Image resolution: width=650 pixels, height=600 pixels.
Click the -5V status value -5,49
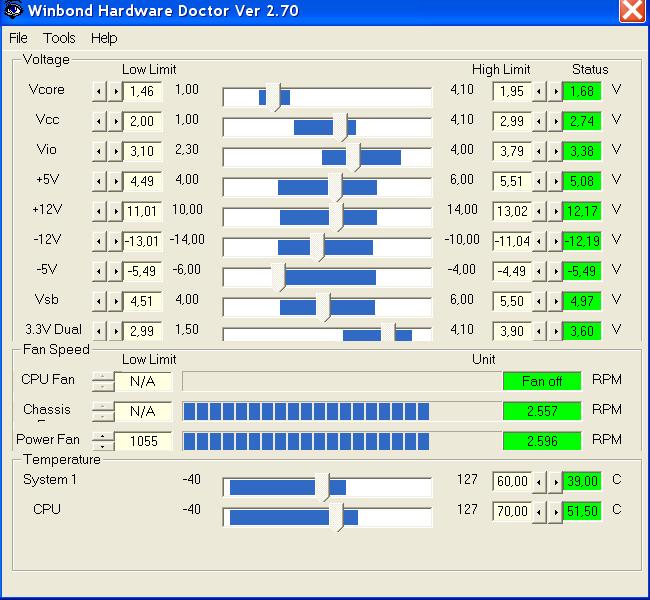582,271
